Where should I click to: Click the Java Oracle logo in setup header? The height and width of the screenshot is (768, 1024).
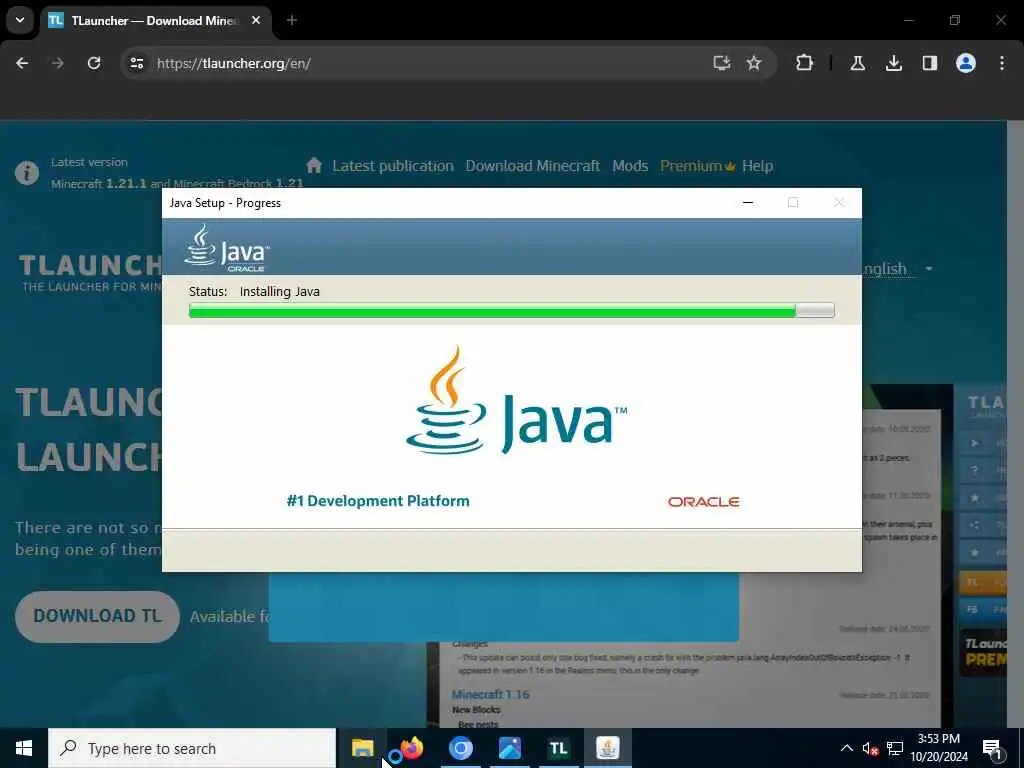[x=227, y=248]
